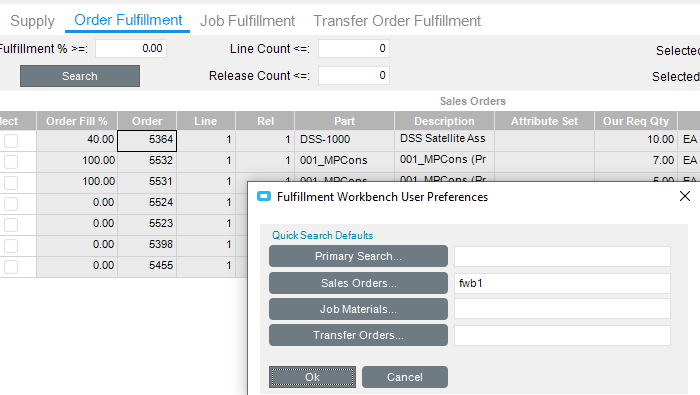Click the 10.00 required quantity cell
Viewport: 700px width, 395px height.
636,141
